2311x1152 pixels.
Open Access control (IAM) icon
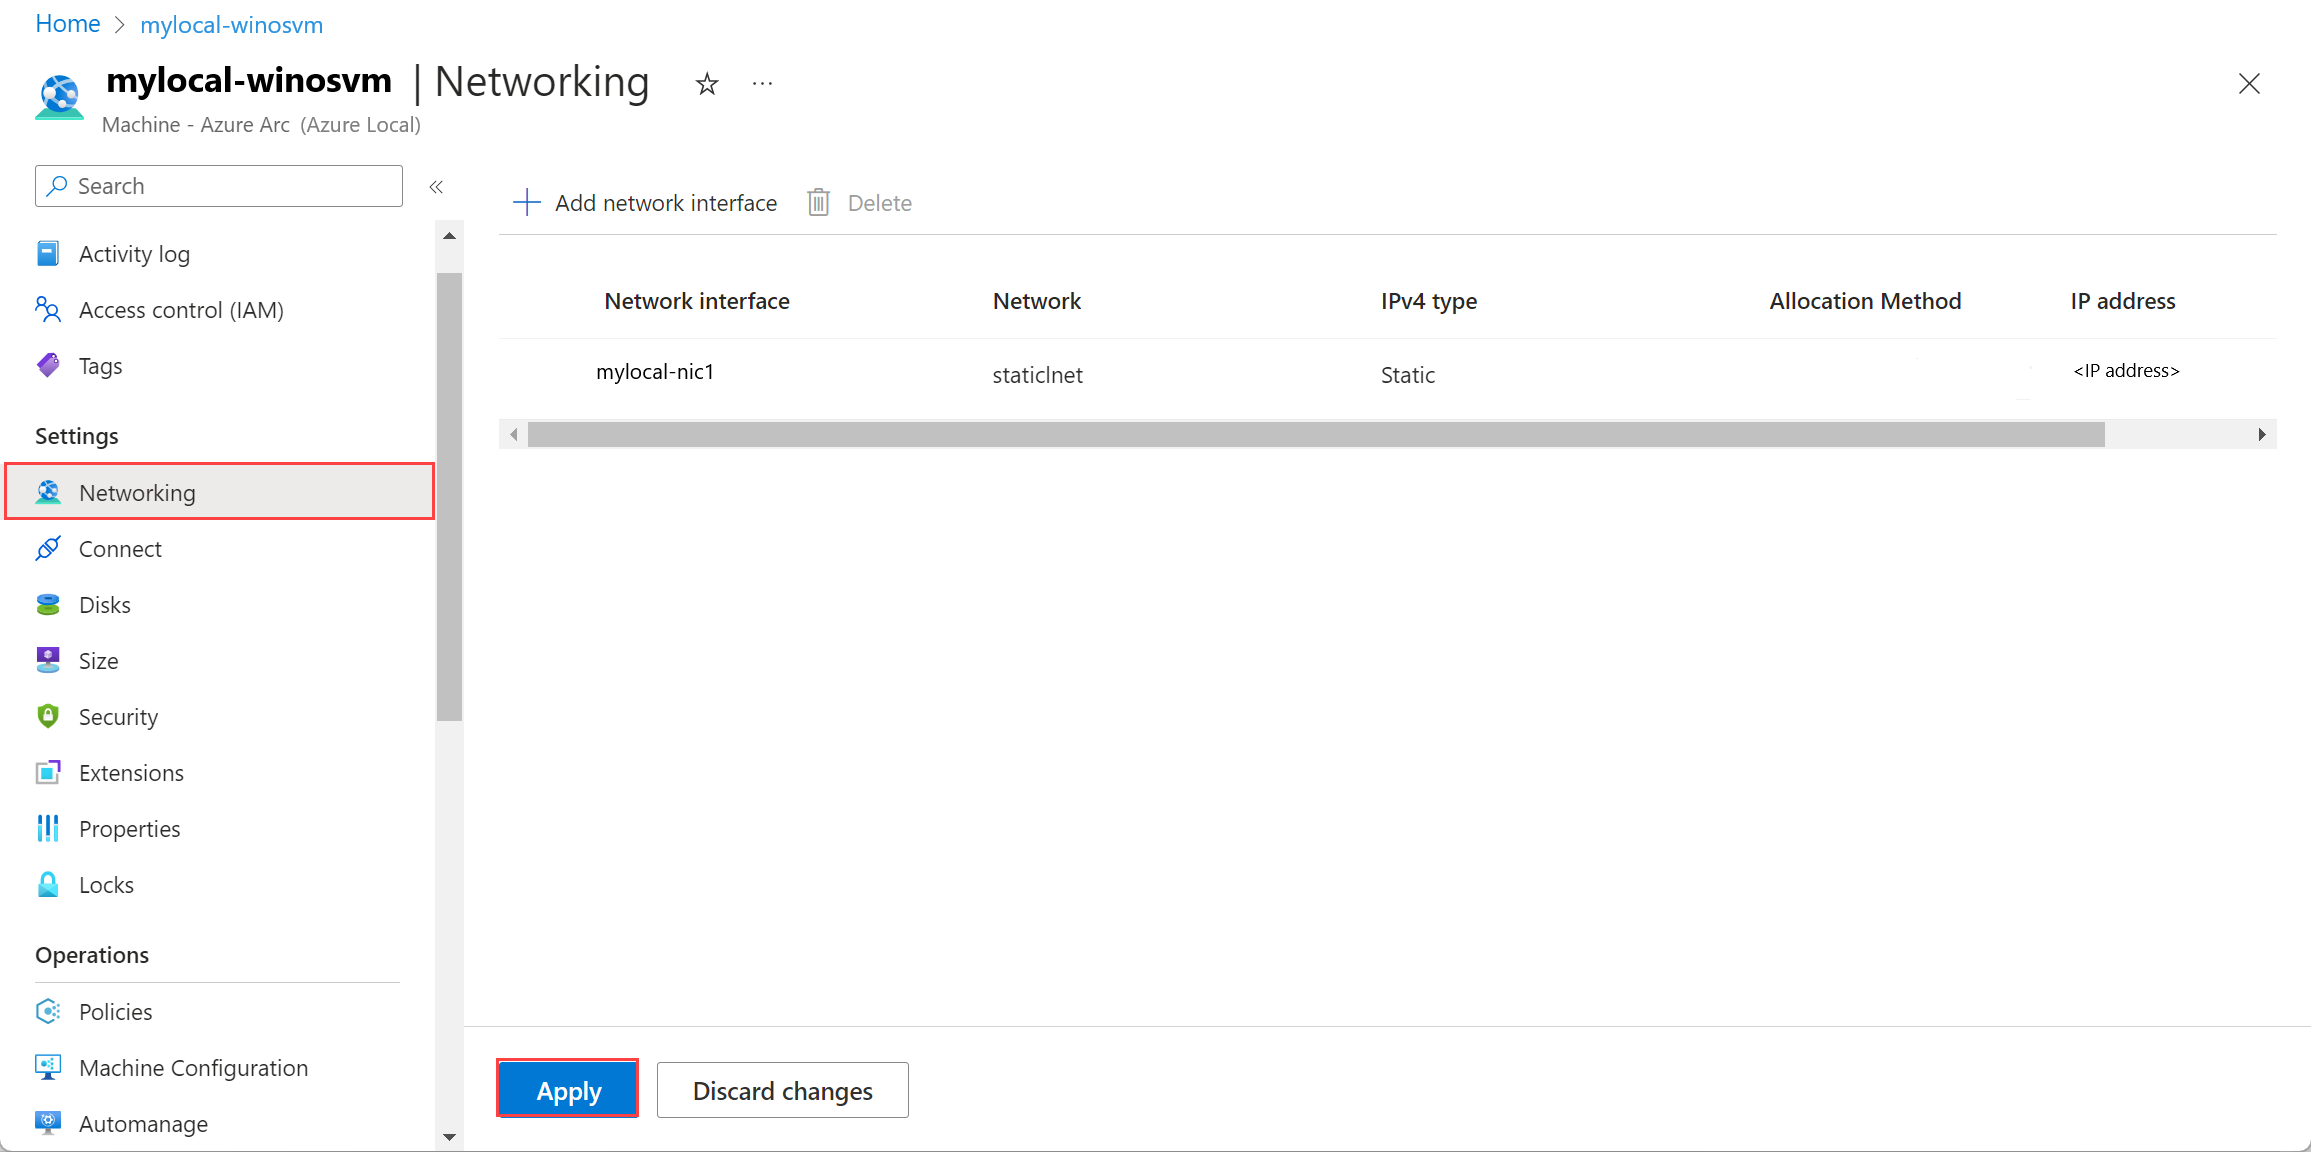pyautogui.click(x=48, y=310)
